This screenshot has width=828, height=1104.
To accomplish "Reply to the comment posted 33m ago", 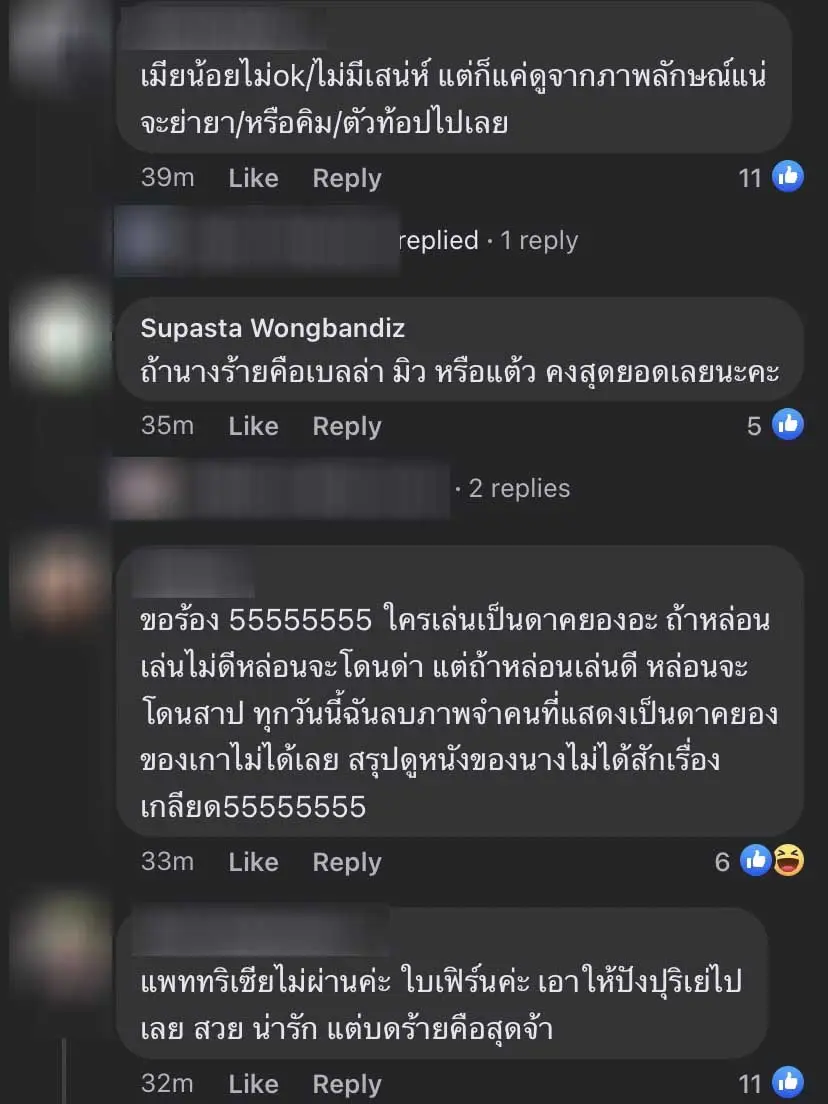I will 347,862.
